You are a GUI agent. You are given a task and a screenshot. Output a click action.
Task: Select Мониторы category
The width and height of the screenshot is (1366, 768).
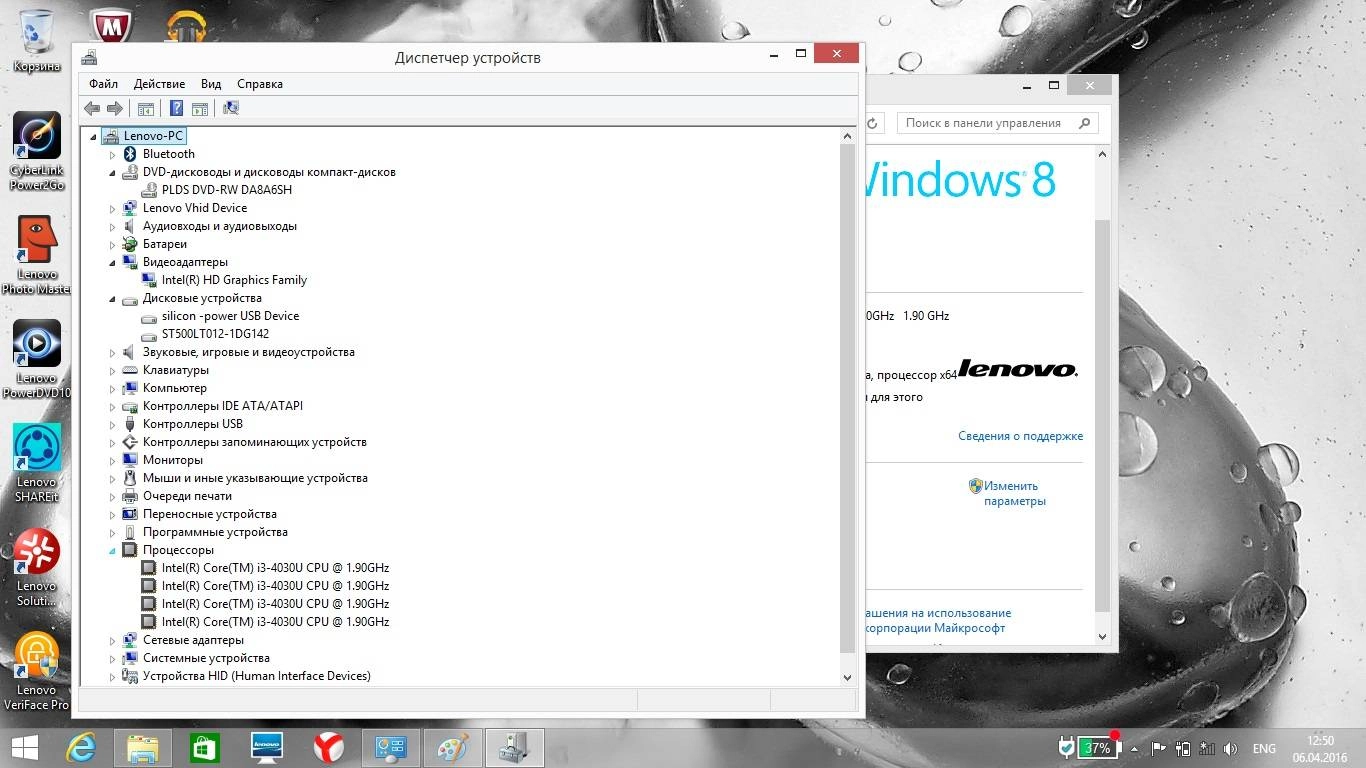[x=173, y=460]
